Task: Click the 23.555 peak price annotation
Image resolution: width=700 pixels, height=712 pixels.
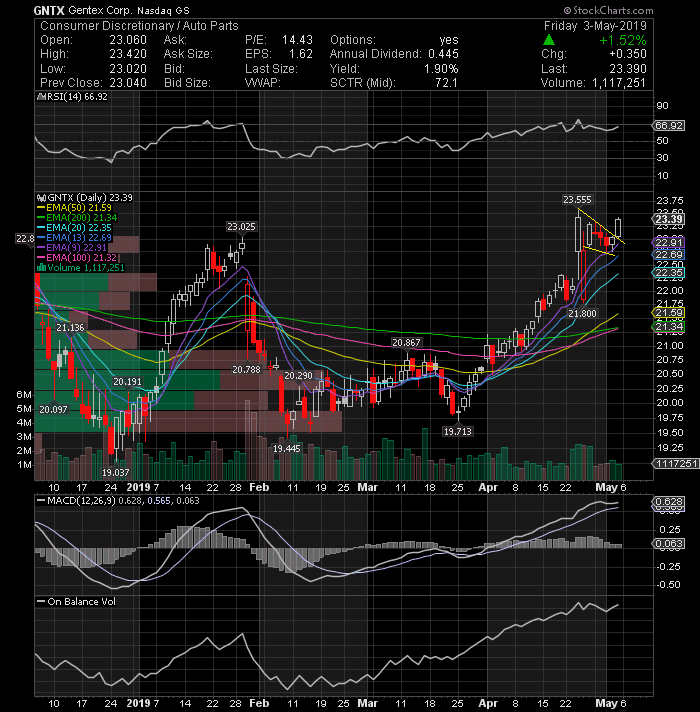Action: pyautogui.click(x=577, y=199)
